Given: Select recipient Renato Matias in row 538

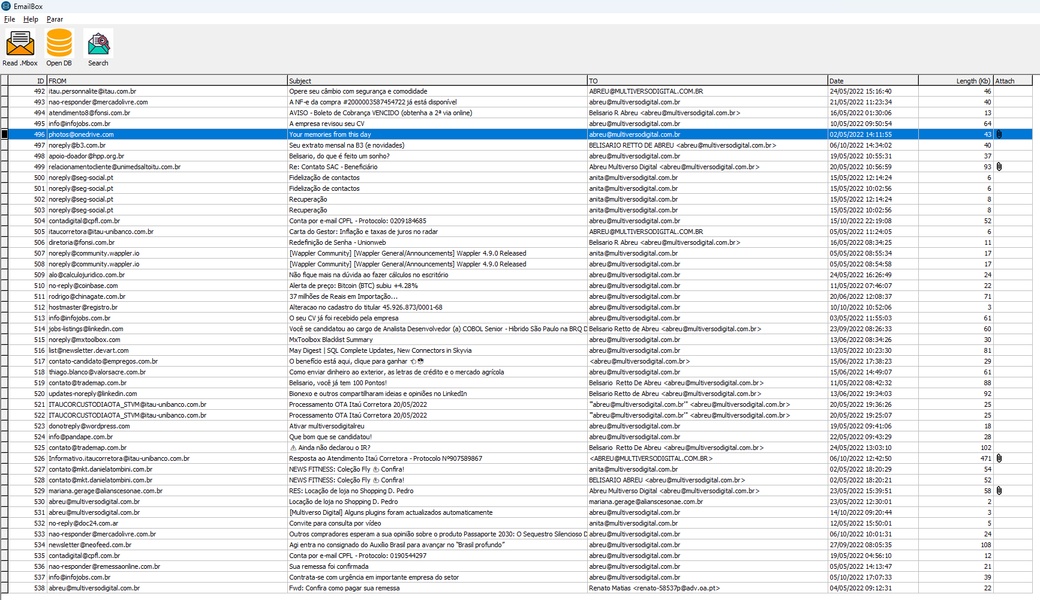Looking at the screenshot, I should point(654,588).
